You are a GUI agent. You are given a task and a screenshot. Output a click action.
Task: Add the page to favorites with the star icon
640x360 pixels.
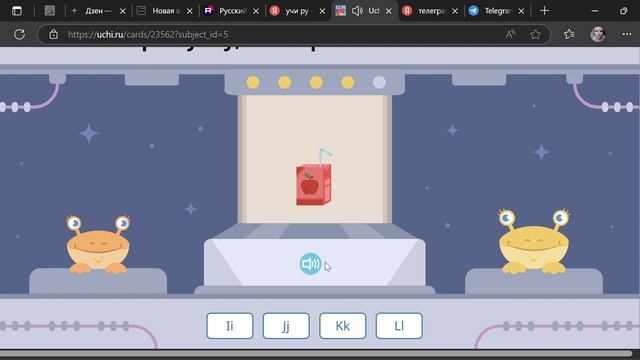tap(536, 35)
